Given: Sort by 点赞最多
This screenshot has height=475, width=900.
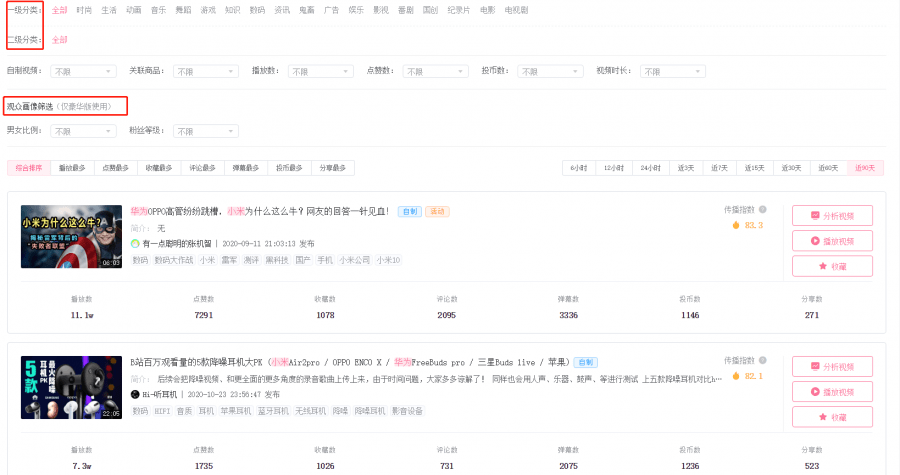Looking at the screenshot, I should pyautogui.click(x=115, y=168).
